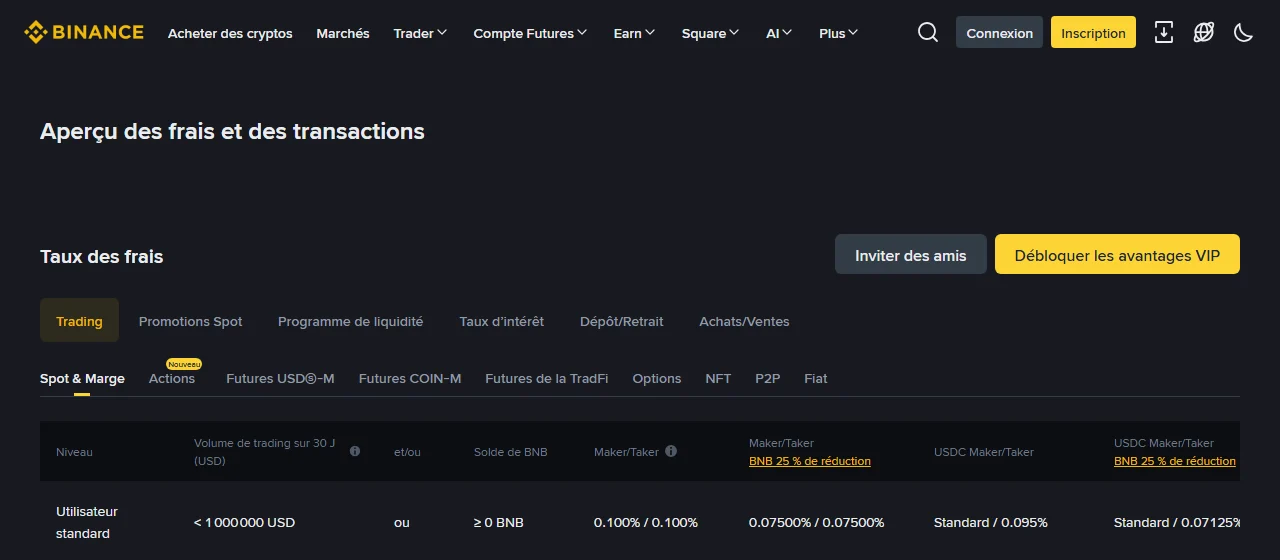
Task: Click the ≥ 0 BNB cell
Action: (x=498, y=522)
